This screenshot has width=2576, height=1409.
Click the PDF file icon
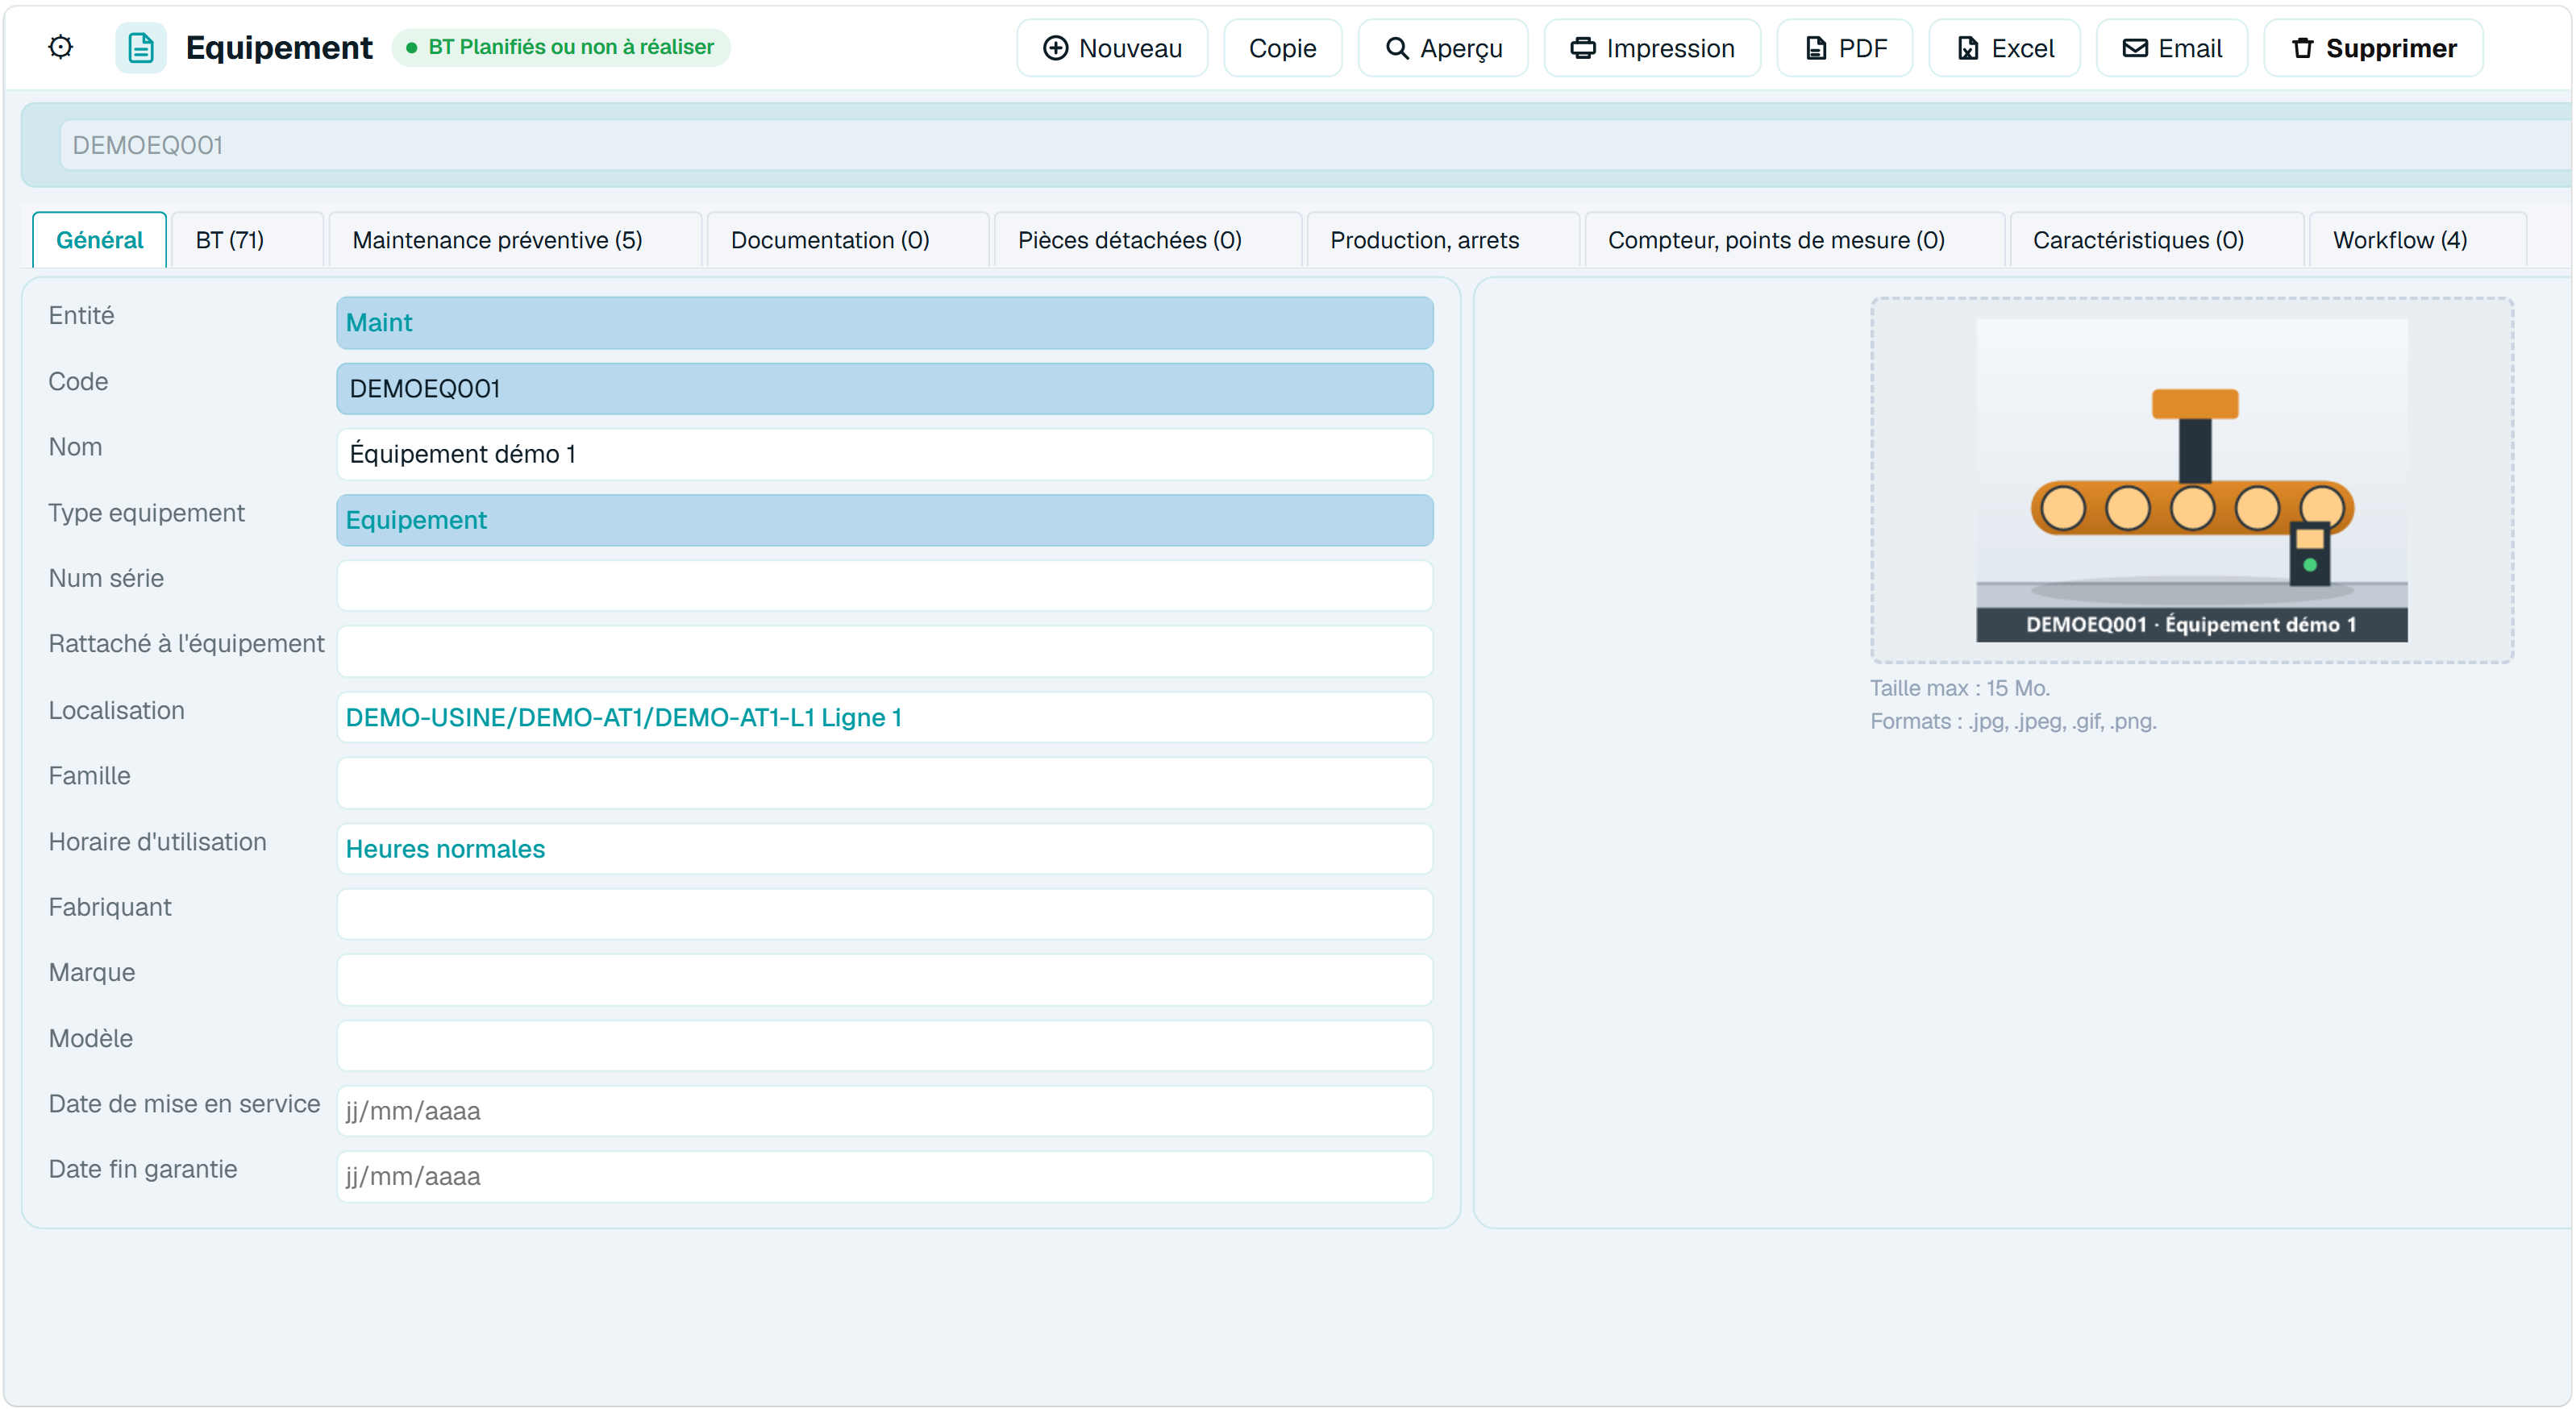(x=1816, y=48)
